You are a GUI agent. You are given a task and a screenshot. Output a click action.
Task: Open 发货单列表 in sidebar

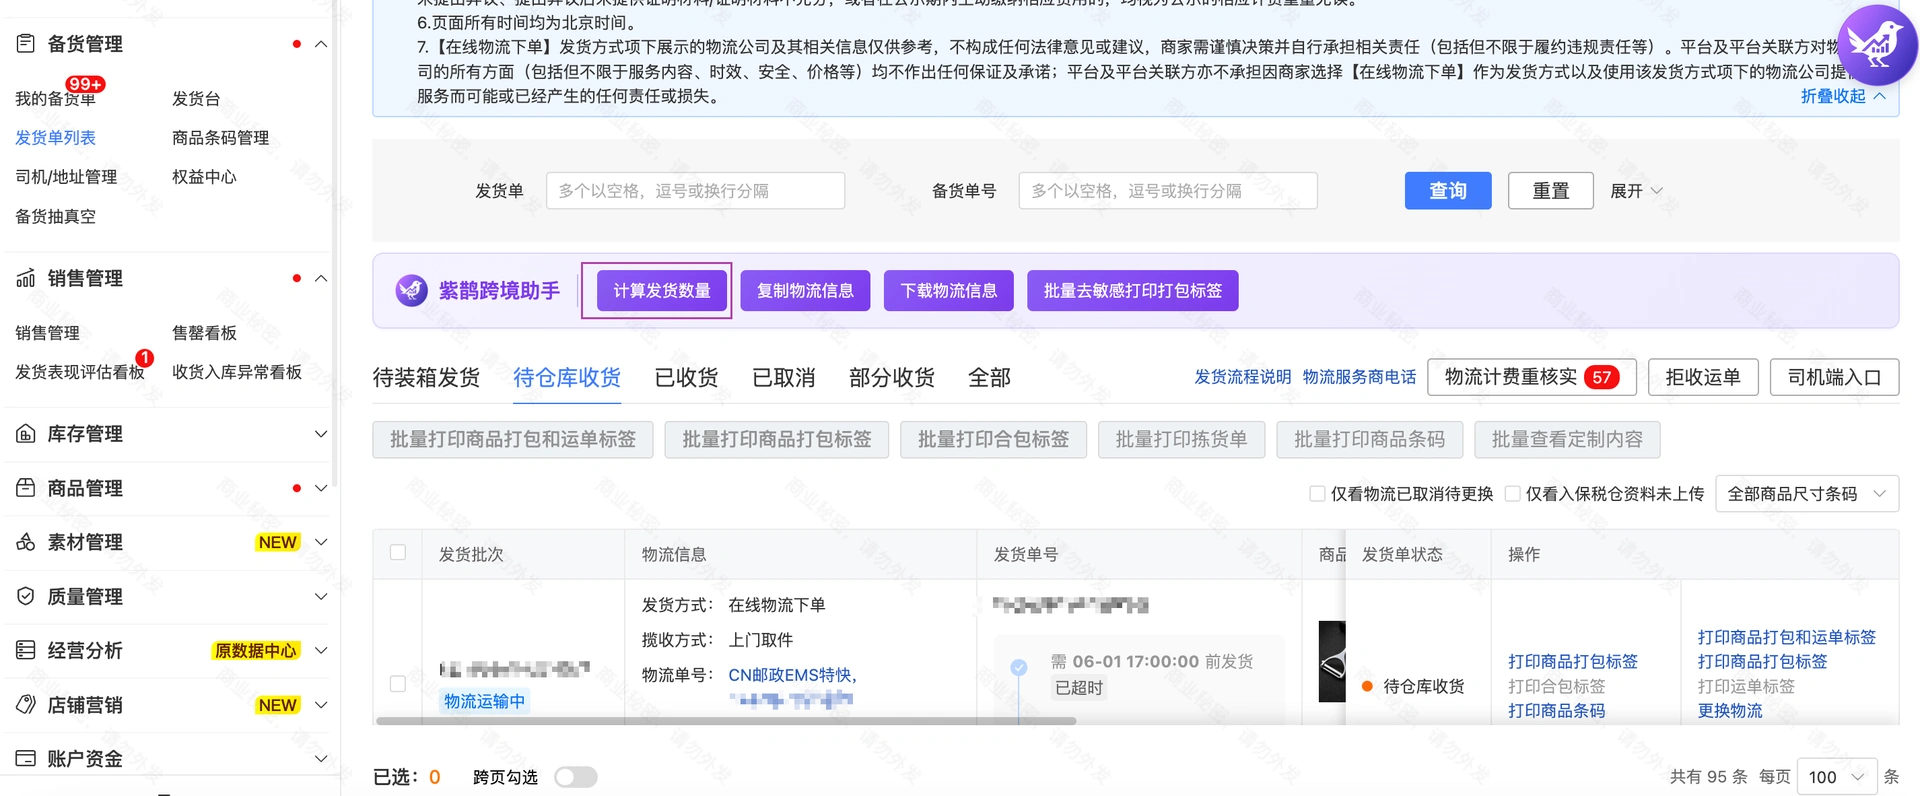(x=55, y=137)
